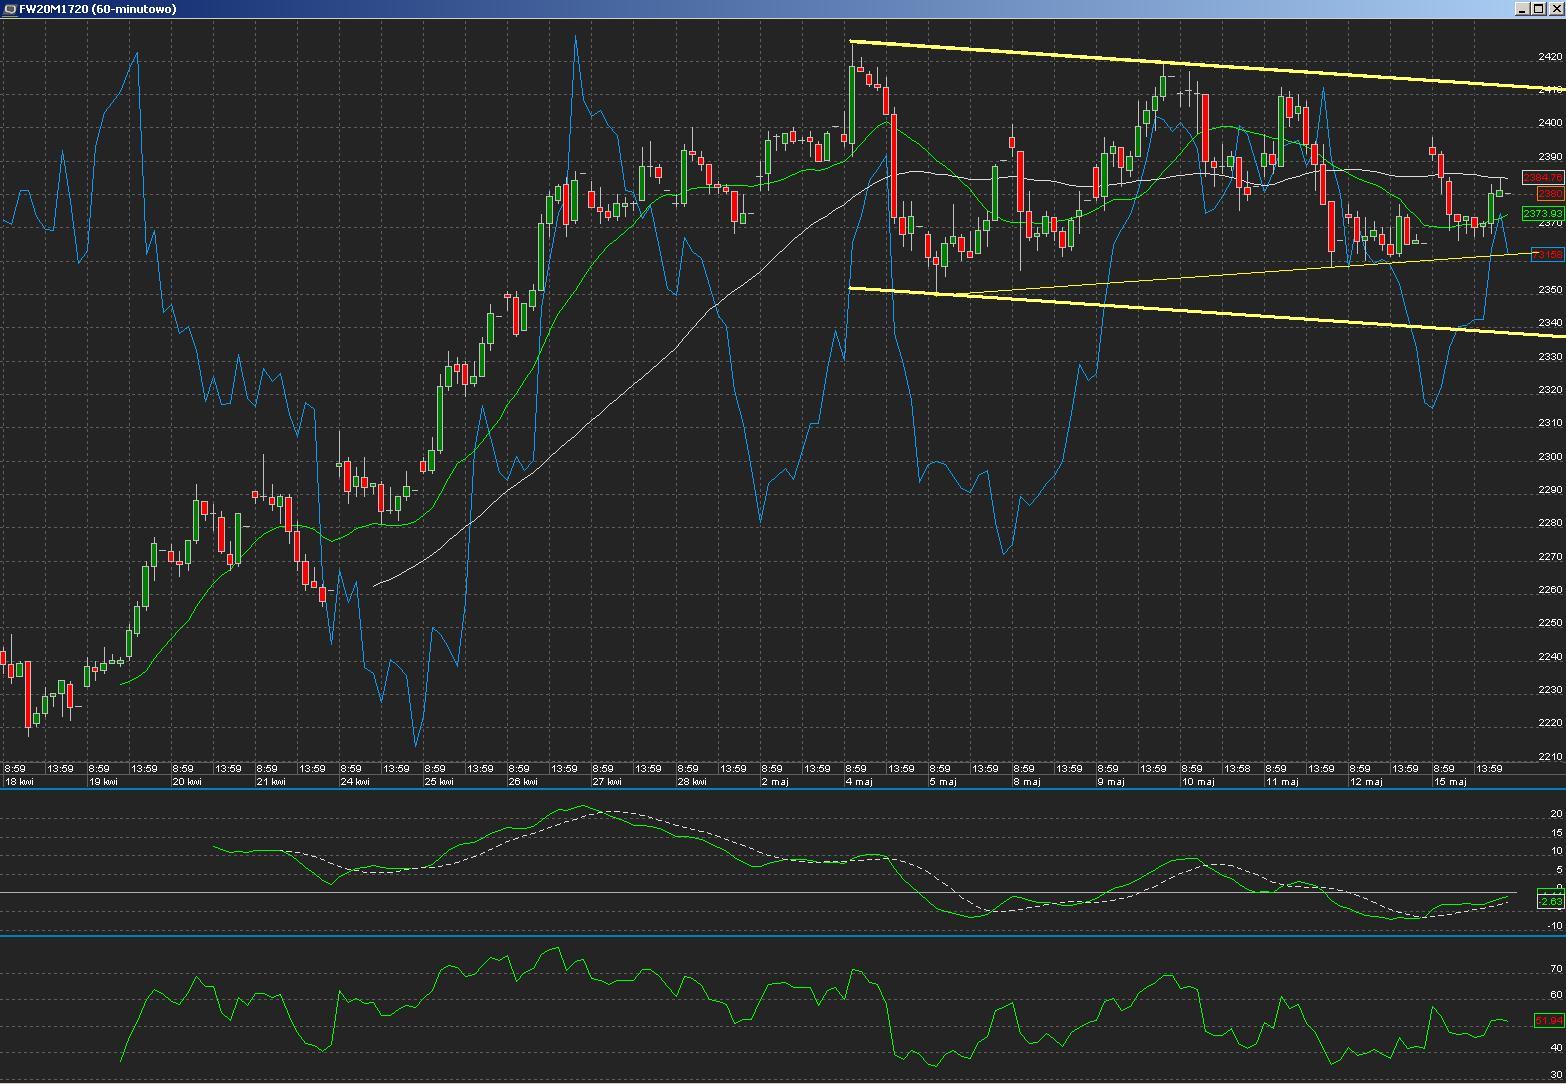Click the FW20M1720 (60-minutowo) window title
Viewport: 1566px width, 1084px height.
pos(98,9)
